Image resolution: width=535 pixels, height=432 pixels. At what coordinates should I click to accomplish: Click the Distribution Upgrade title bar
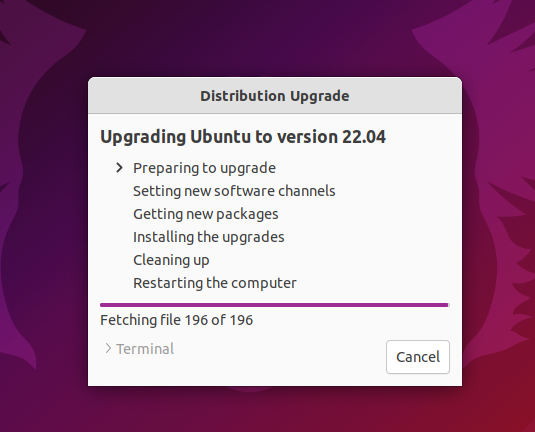point(275,96)
